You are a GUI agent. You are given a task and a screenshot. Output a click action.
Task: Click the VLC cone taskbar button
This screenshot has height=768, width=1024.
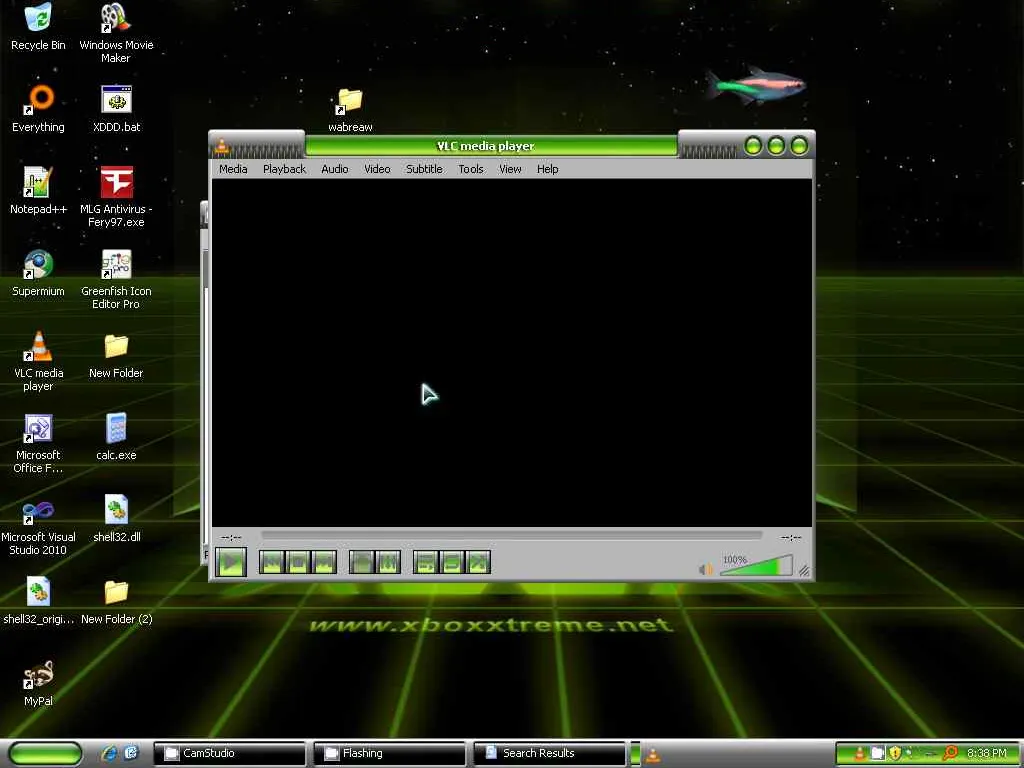652,755
